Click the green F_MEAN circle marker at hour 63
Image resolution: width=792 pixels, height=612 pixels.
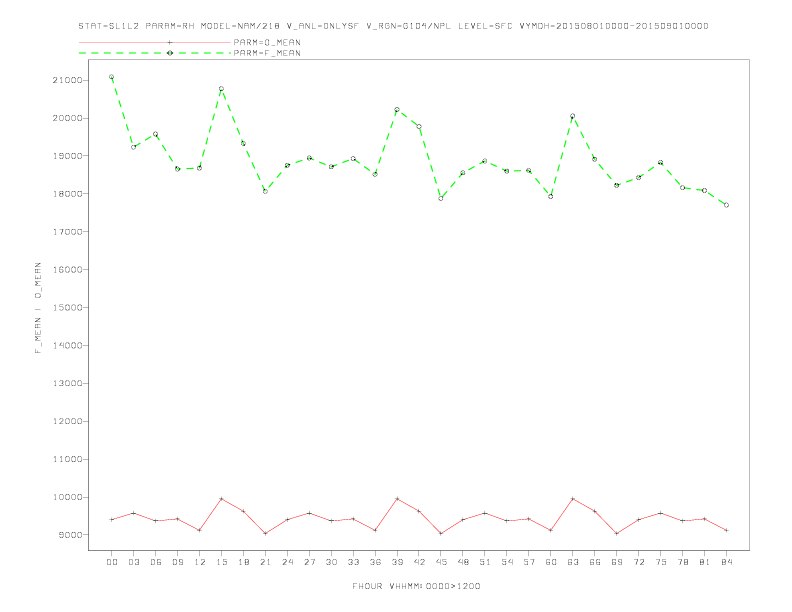(x=573, y=116)
